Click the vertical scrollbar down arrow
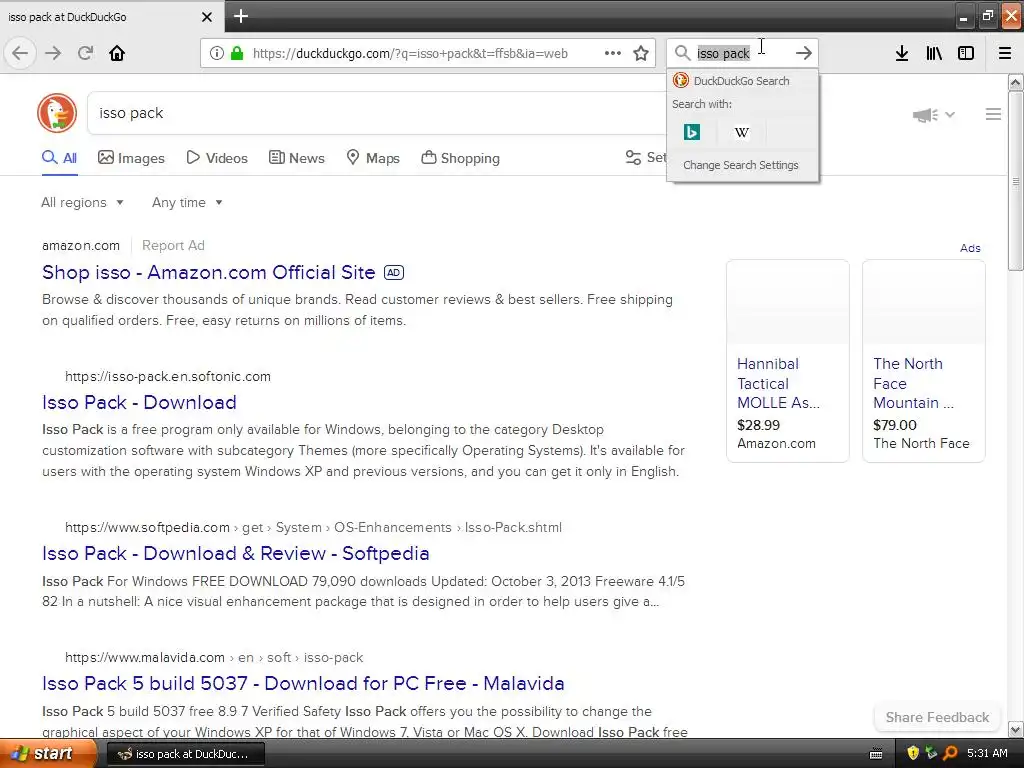Screen dimensions: 1024x768 click(x=1016, y=730)
